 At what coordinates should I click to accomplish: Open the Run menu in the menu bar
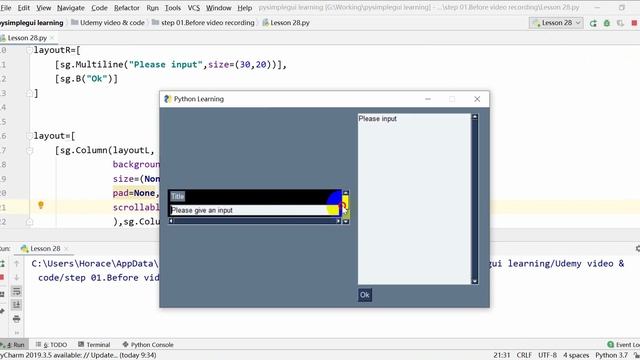[x=152, y=8]
